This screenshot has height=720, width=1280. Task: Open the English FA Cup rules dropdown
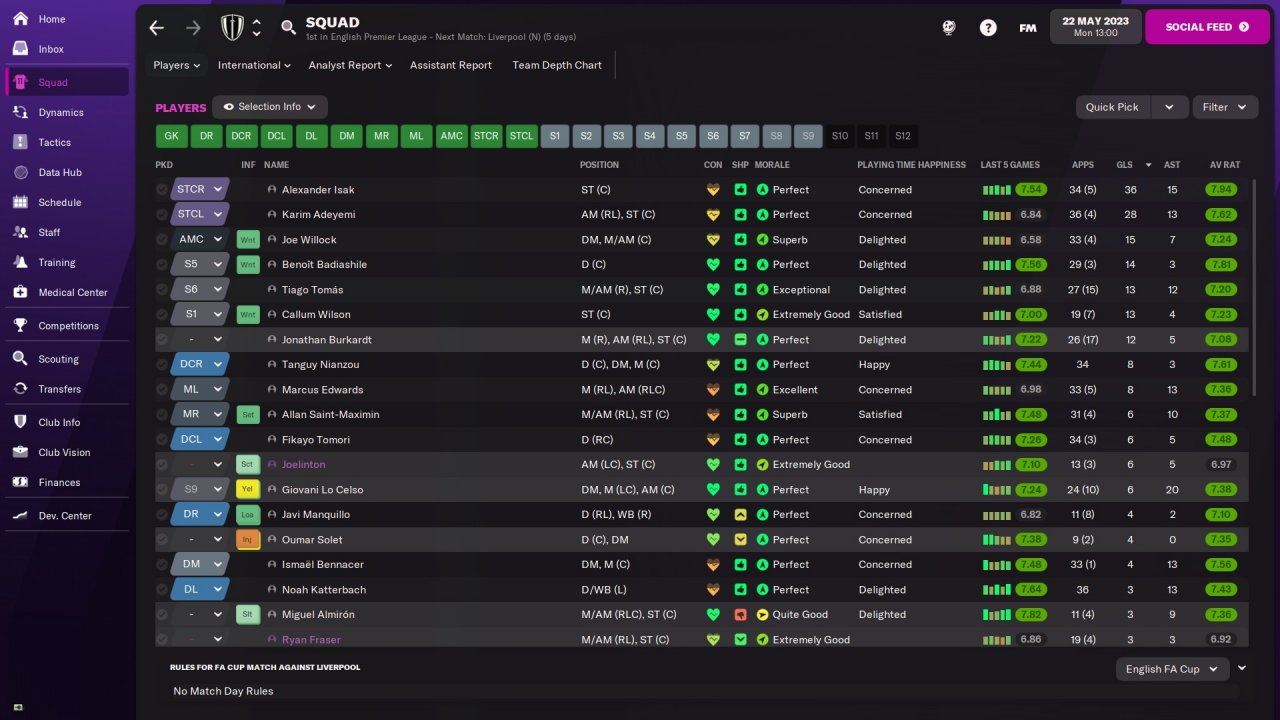coord(1172,669)
